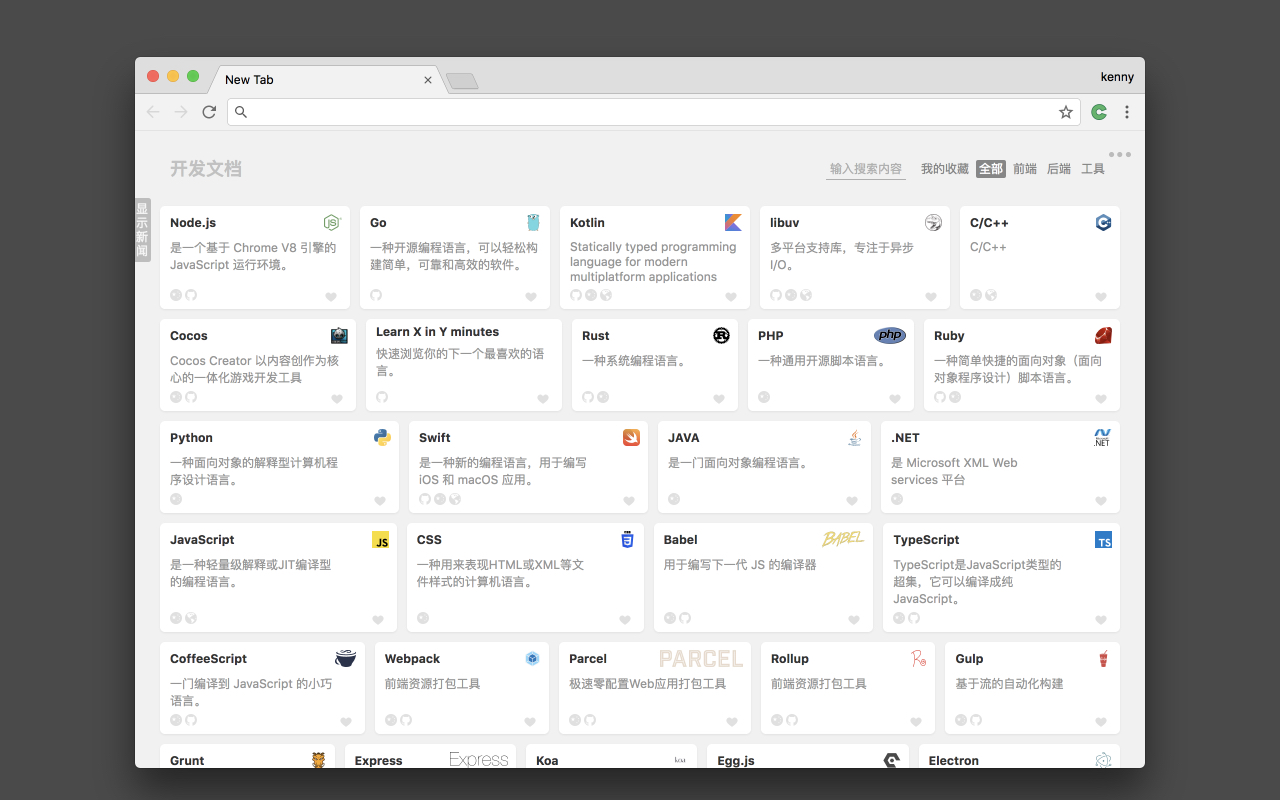Open the Parcel card title
The width and height of the screenshot is (1280, 800).
pyautogui.click(x=588, y=659)
